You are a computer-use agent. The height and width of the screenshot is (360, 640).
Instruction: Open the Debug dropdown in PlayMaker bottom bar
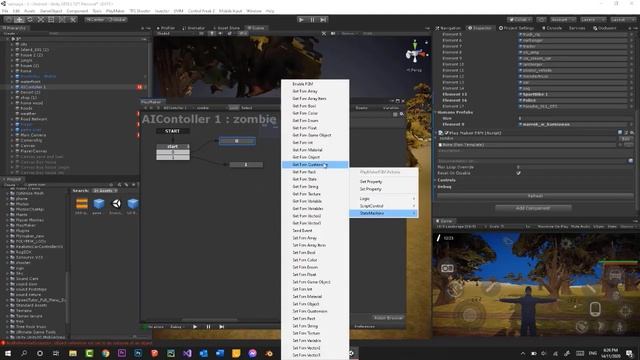(x=176, y=327)
